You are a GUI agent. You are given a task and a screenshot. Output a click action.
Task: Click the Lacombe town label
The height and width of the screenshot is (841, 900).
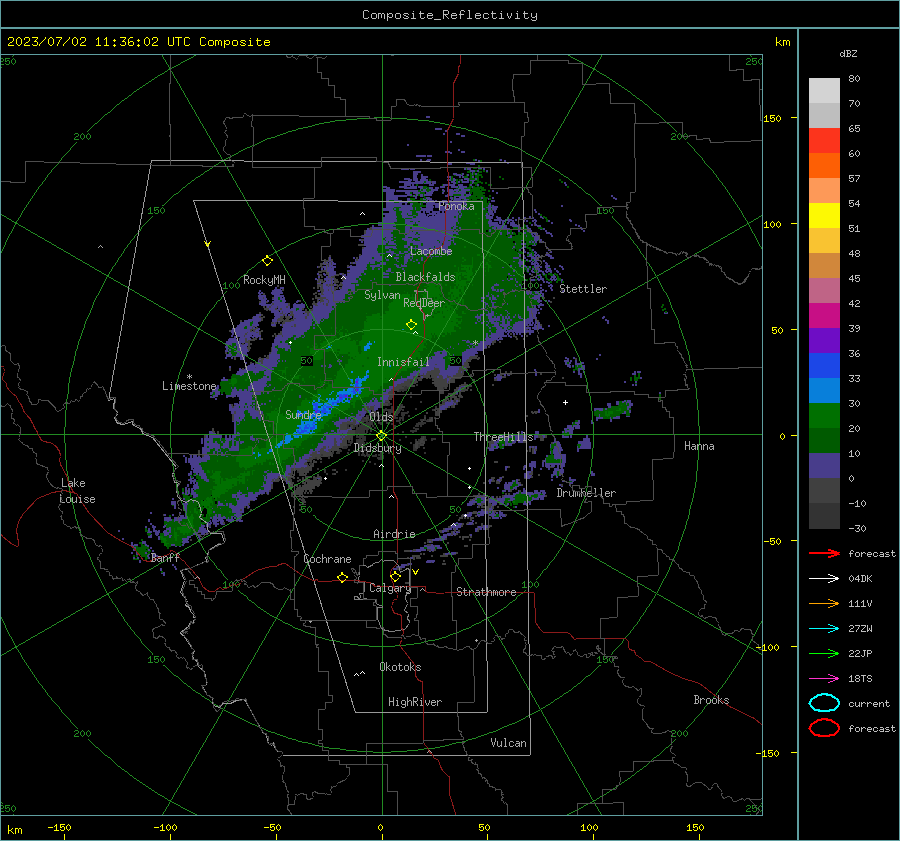click(431, 251)
